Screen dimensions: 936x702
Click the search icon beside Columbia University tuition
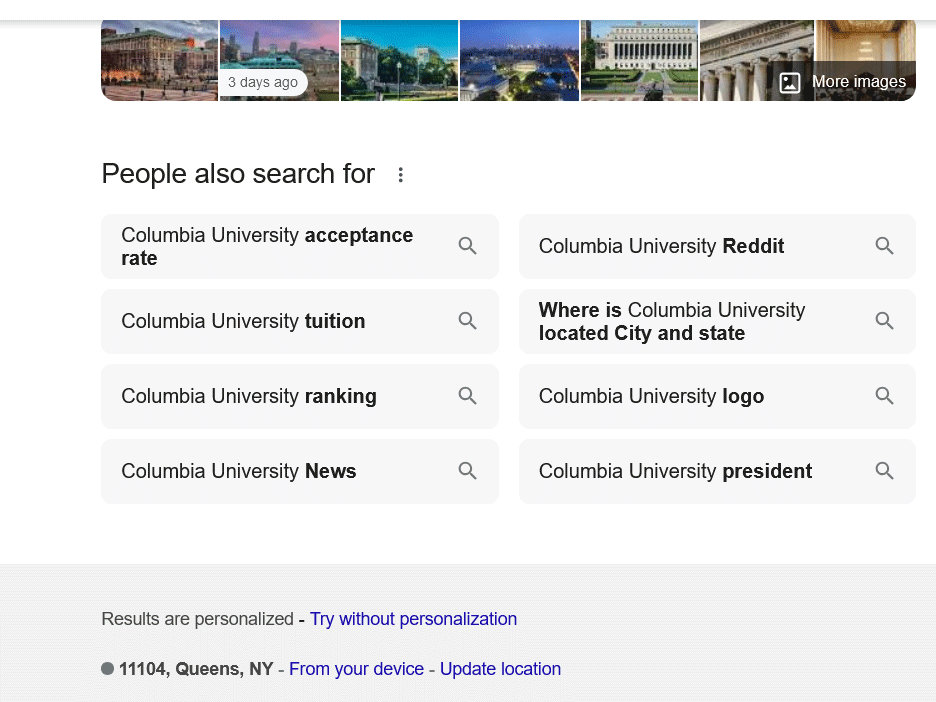click(x=468, y=320)
